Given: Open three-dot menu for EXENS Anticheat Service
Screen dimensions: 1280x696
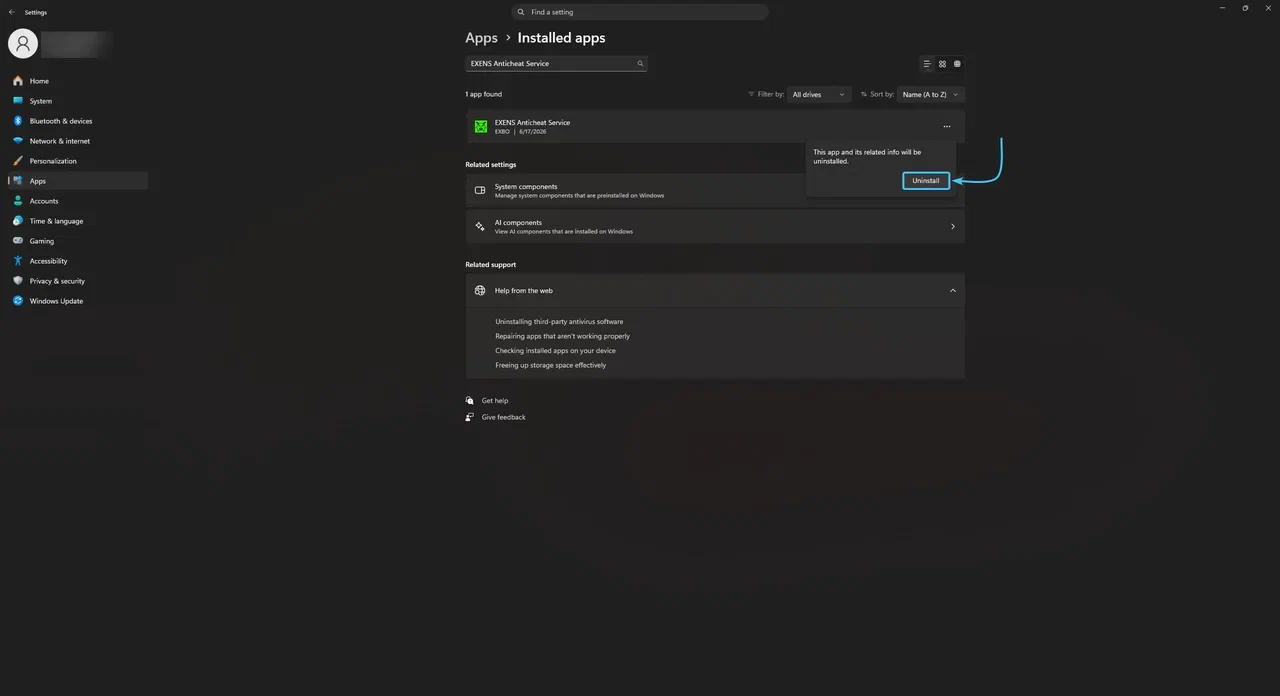Looking at the screenshot, I should pyautogui.click(x=947, y=127).
